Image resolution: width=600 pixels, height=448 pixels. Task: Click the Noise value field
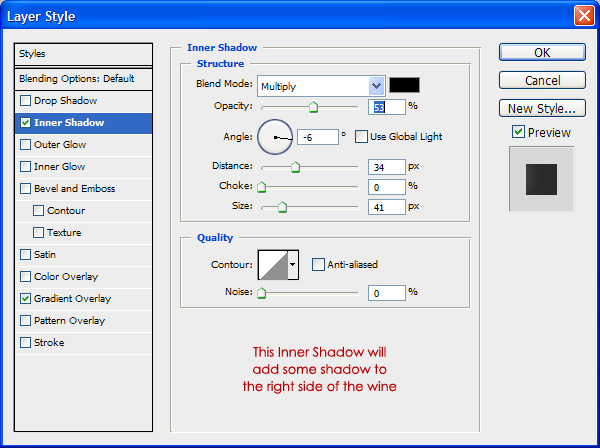[x=386, y=293]
